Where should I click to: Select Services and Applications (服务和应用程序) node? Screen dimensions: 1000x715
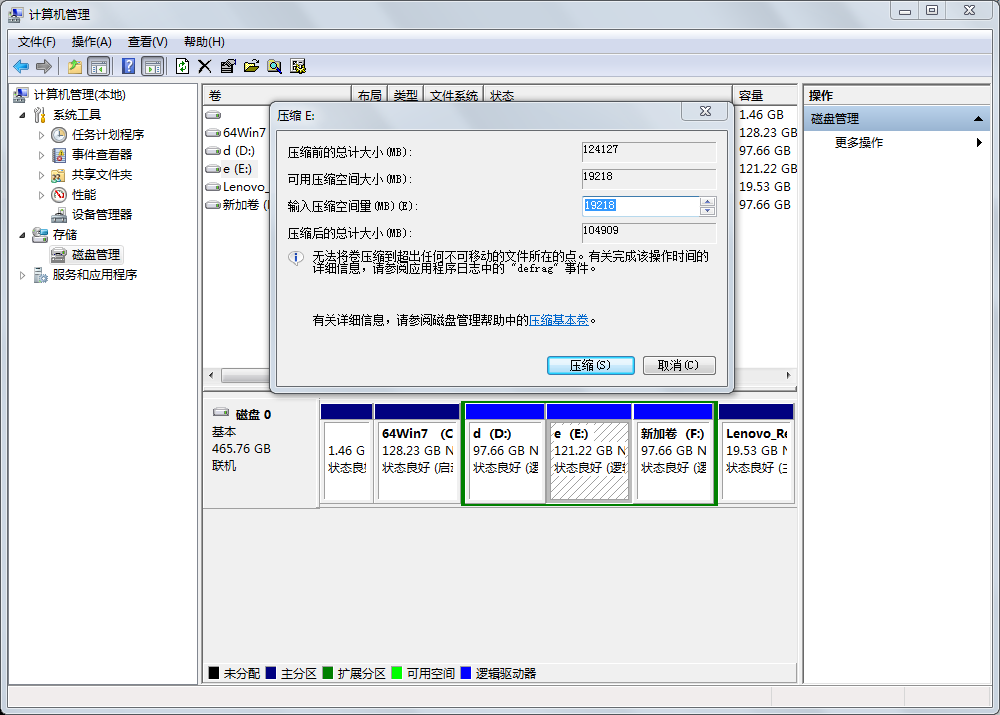click(94, 275)
